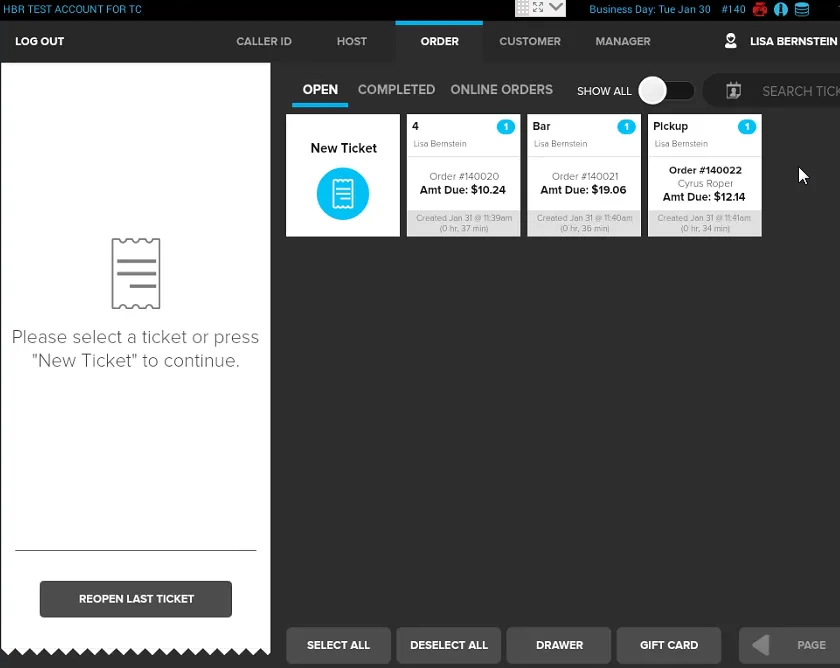Click the Bar ticket title
840x668 pixels.
click(x=541, y=126)
